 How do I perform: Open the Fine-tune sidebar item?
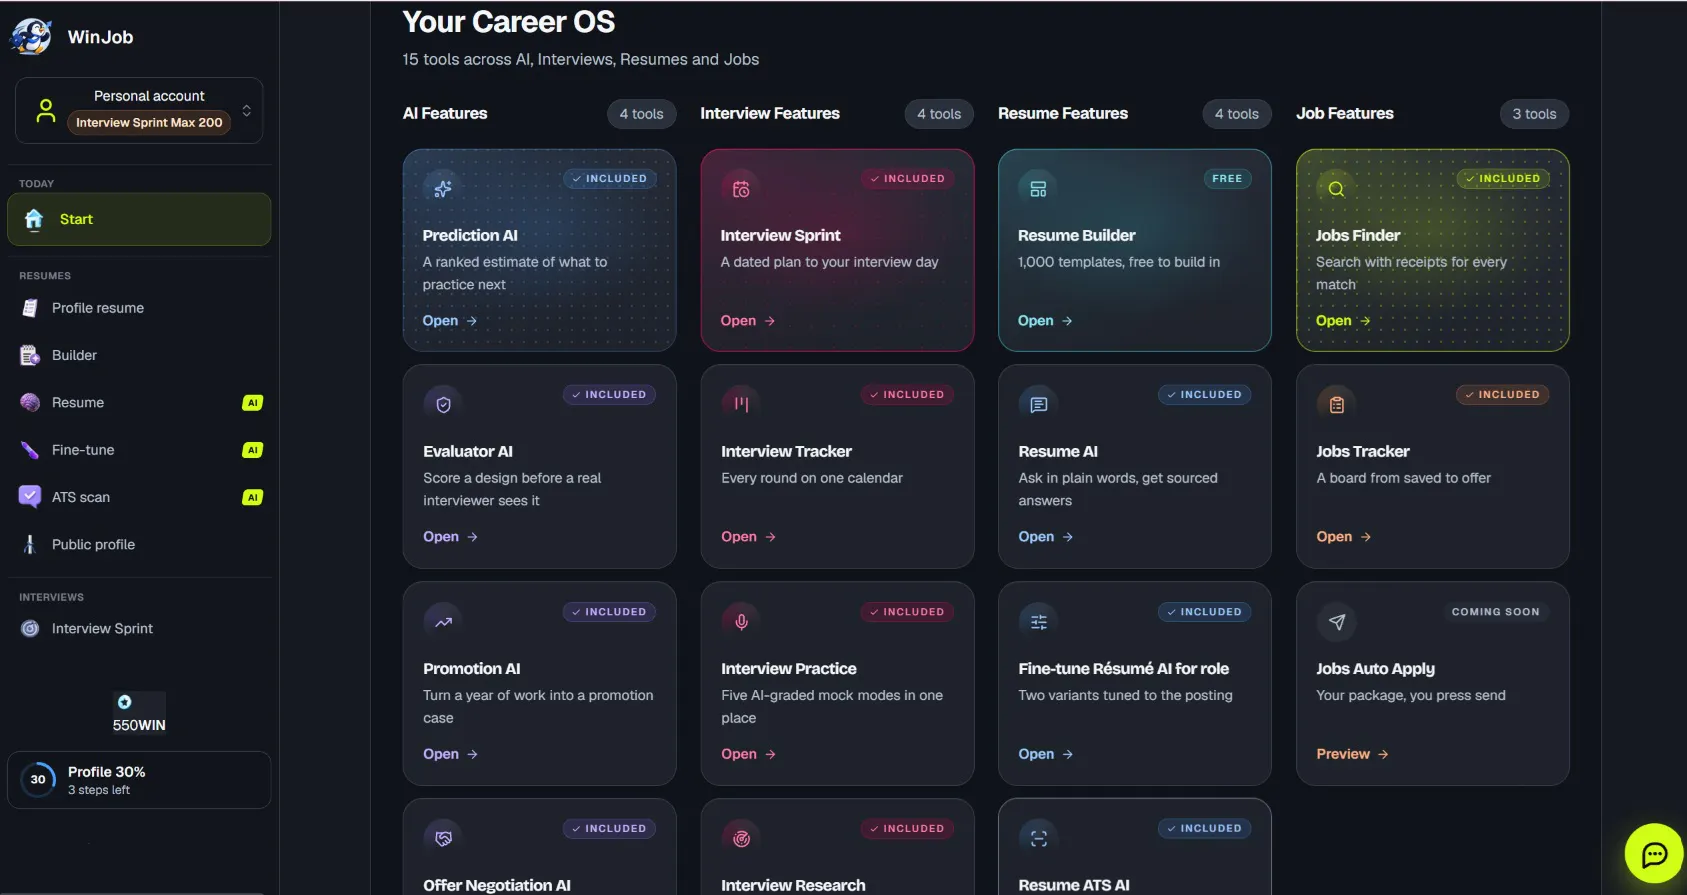pyautogui.click(x=139, y=450)
